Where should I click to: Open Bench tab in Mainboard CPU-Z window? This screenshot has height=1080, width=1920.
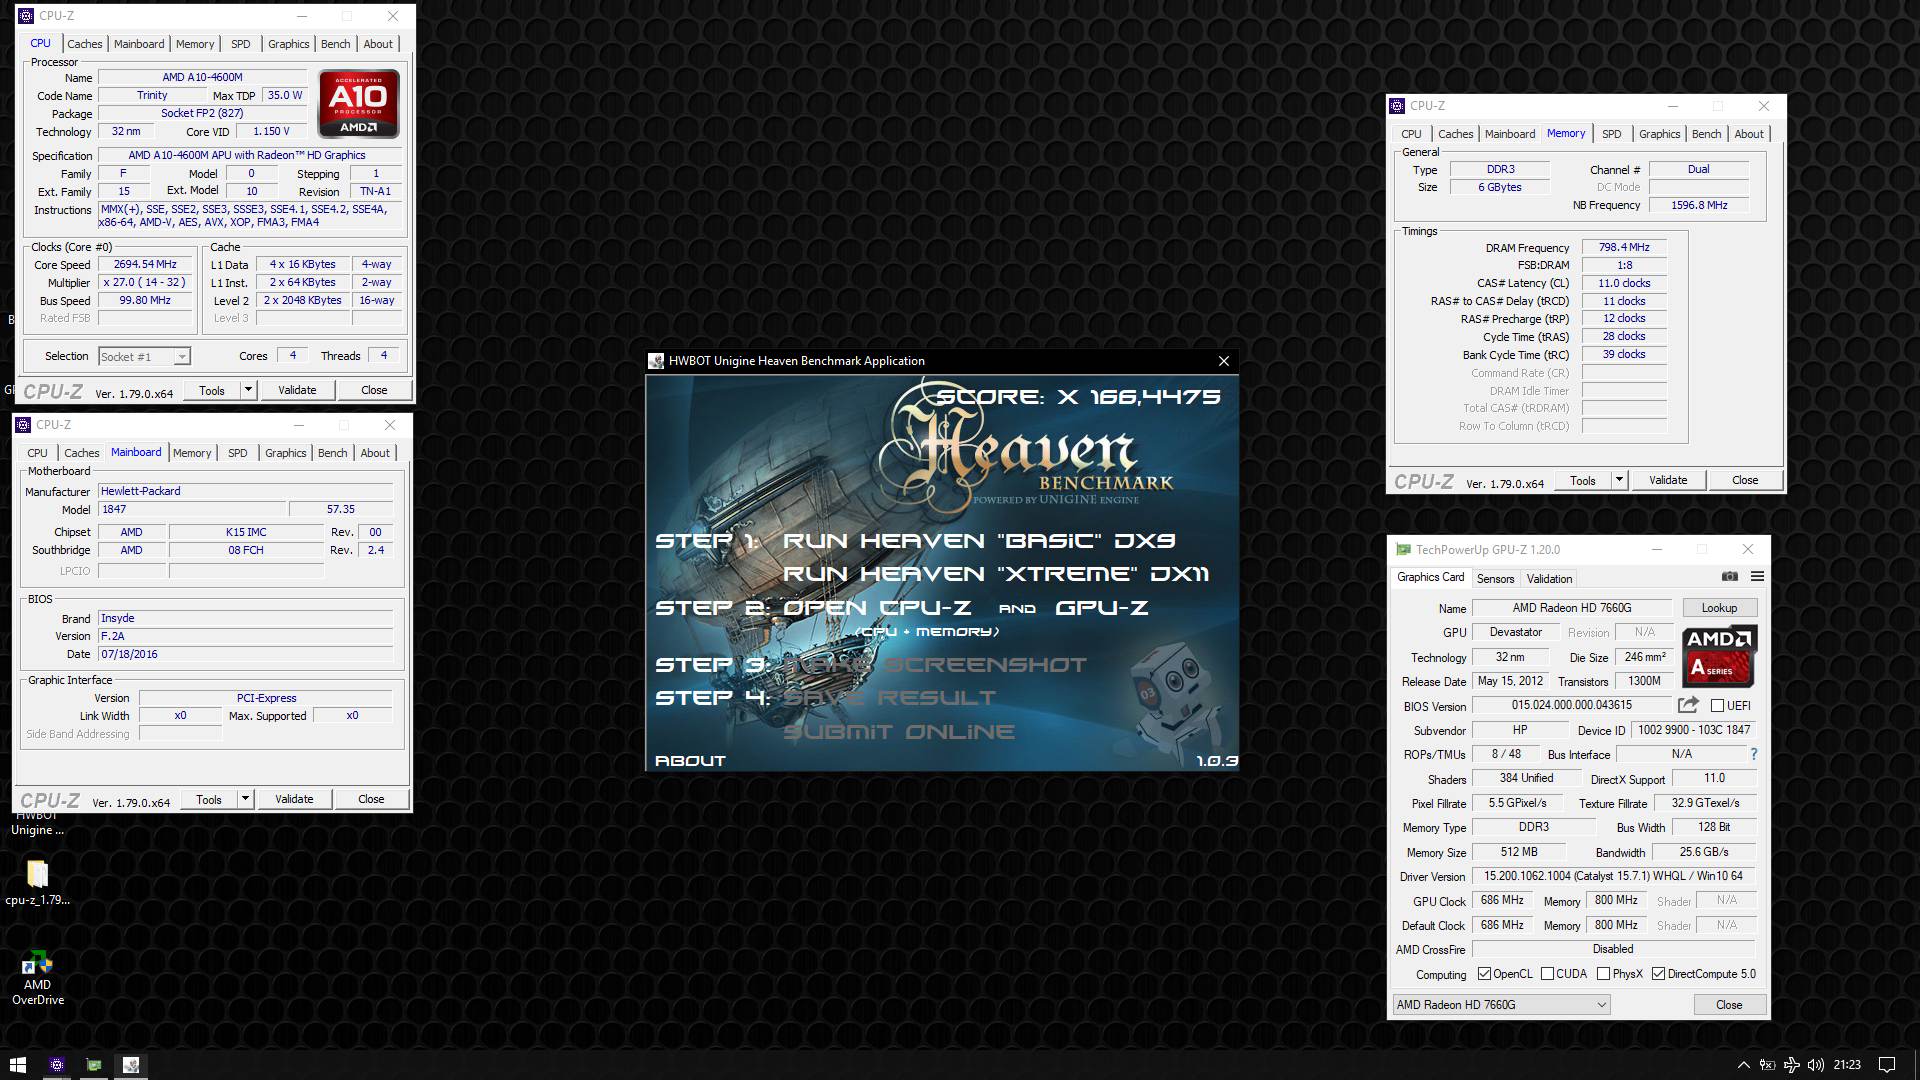332,453
